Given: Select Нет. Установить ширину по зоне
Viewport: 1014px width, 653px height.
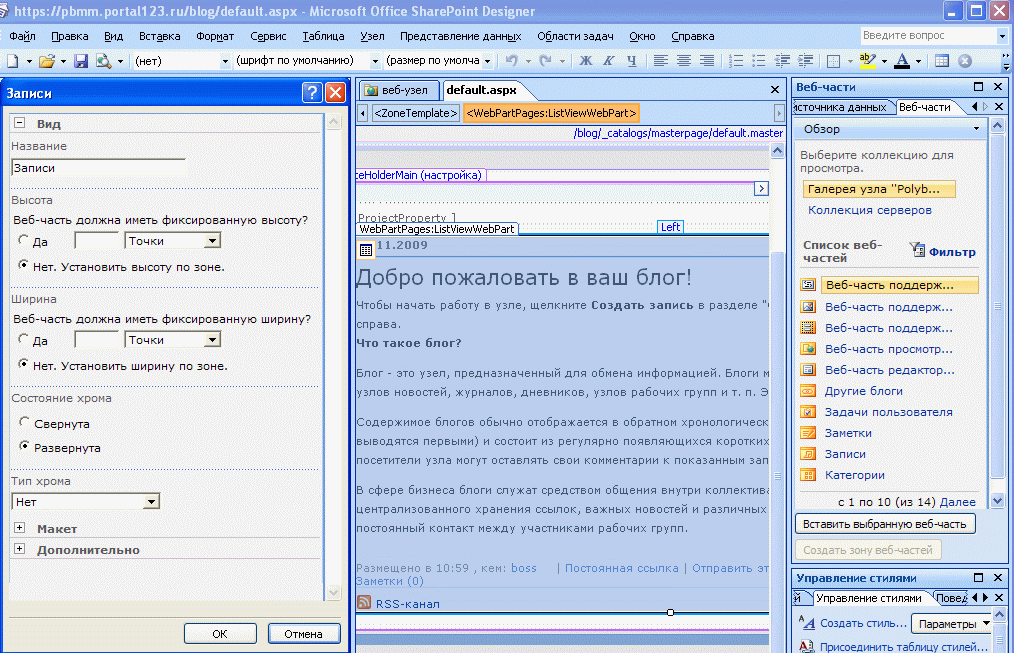Looking at the screenshot, I should [x=24, y=366].
